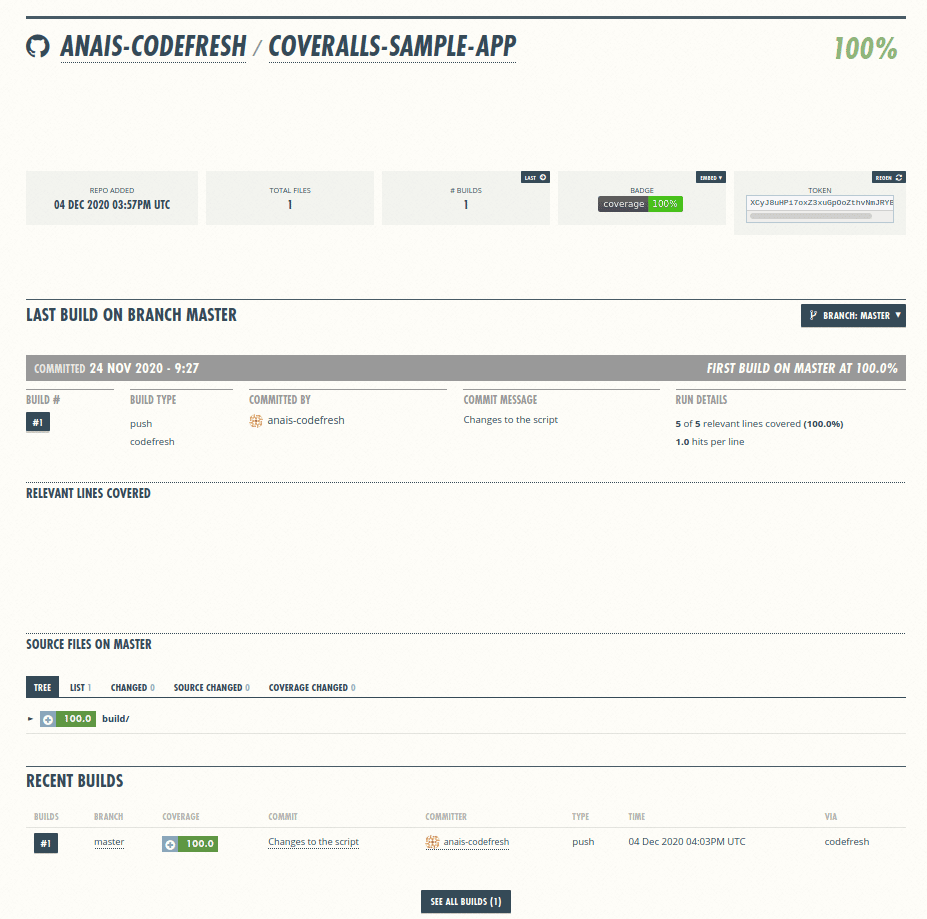Click the coverage 100% badge image
Screen dimensions: 927x919
(x=641, y=203)
